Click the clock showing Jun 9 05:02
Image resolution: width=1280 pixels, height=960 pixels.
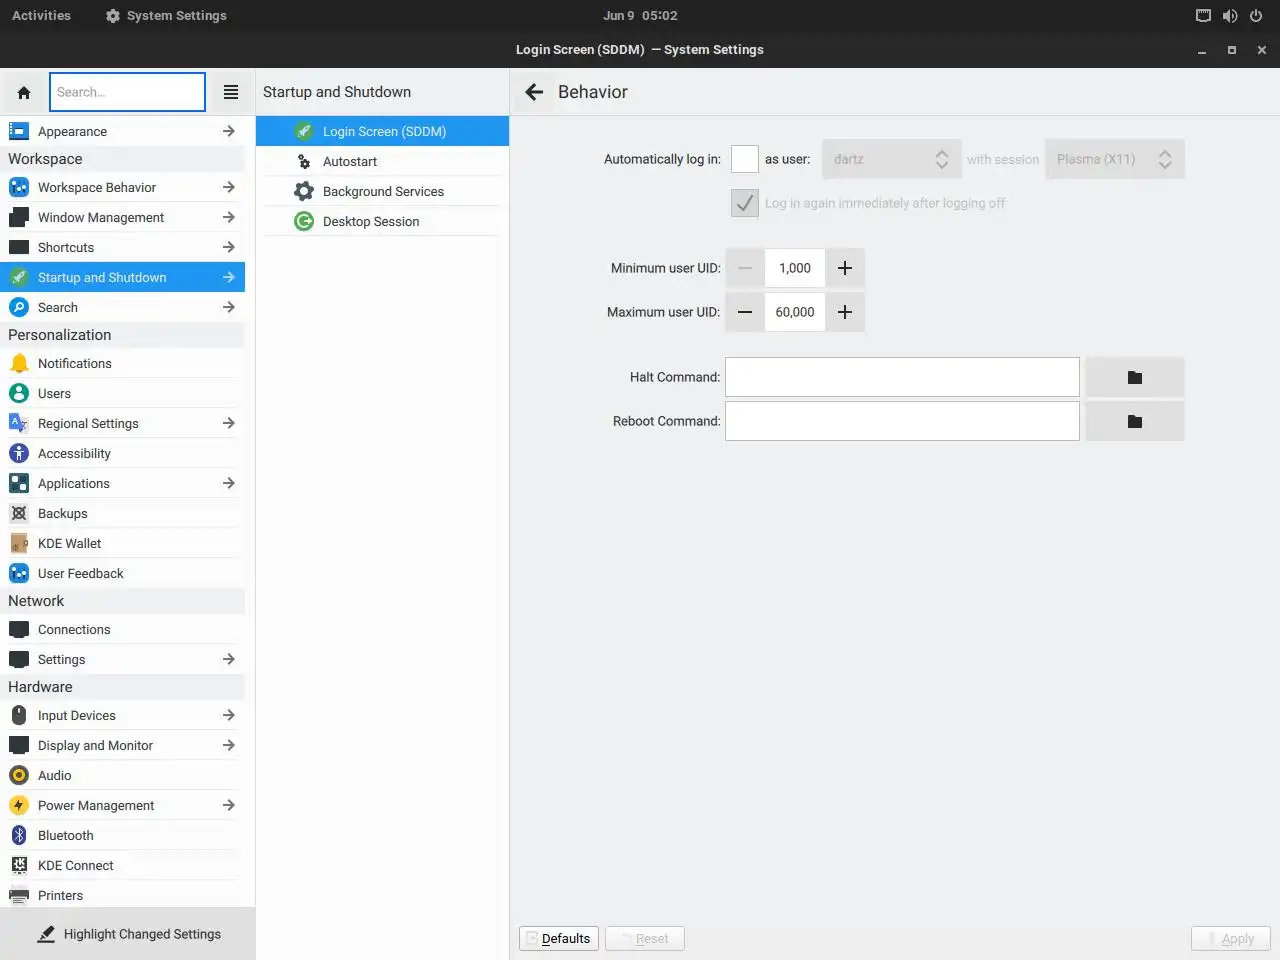tap(640, 15)
